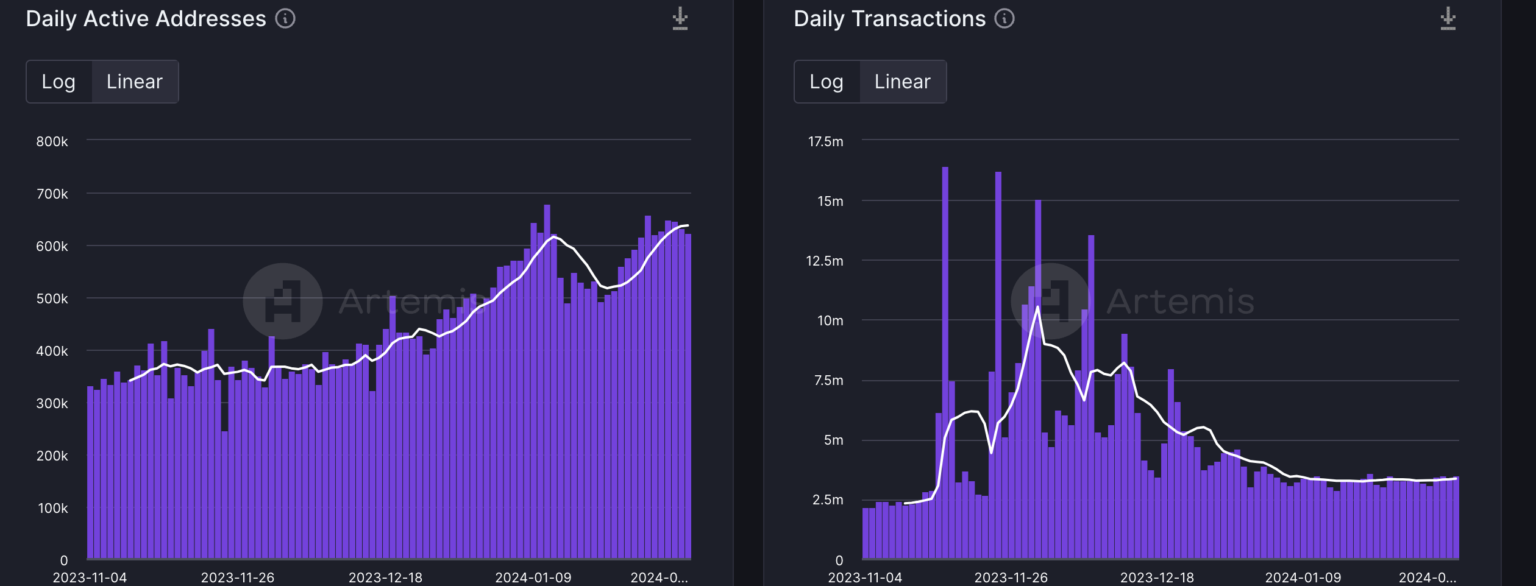Switch Daily Active Addresses chart to Log
1536x586 pixels.
(x=59, y=82)
